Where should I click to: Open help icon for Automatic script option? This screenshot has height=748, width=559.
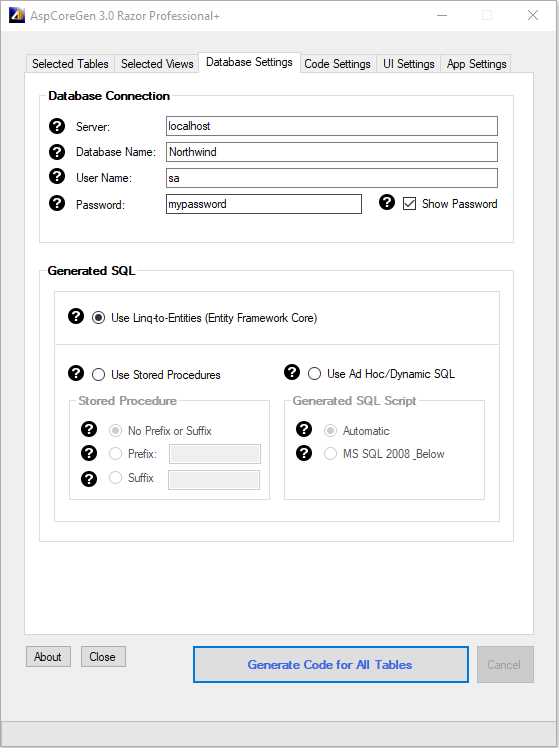point(304,429)
